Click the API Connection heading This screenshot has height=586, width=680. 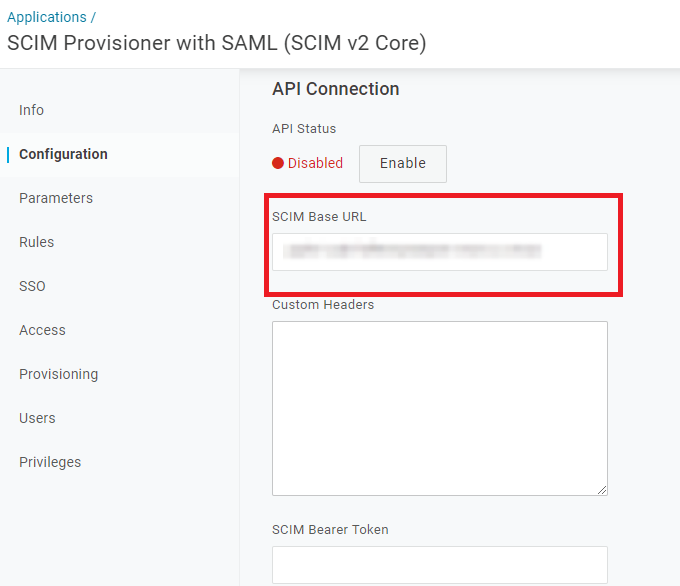pos(336,89)
